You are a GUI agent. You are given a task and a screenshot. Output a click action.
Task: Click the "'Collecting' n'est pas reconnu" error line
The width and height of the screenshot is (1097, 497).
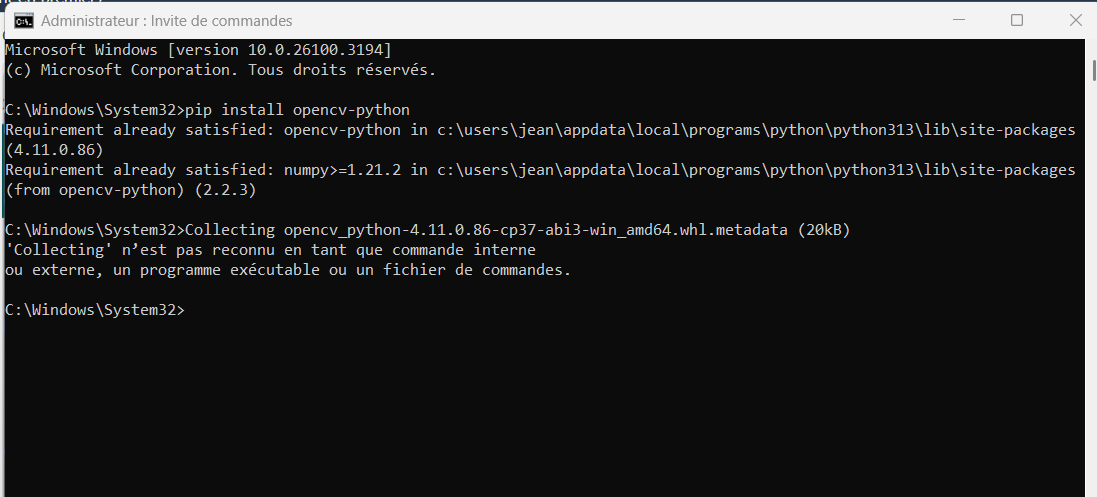270,250
